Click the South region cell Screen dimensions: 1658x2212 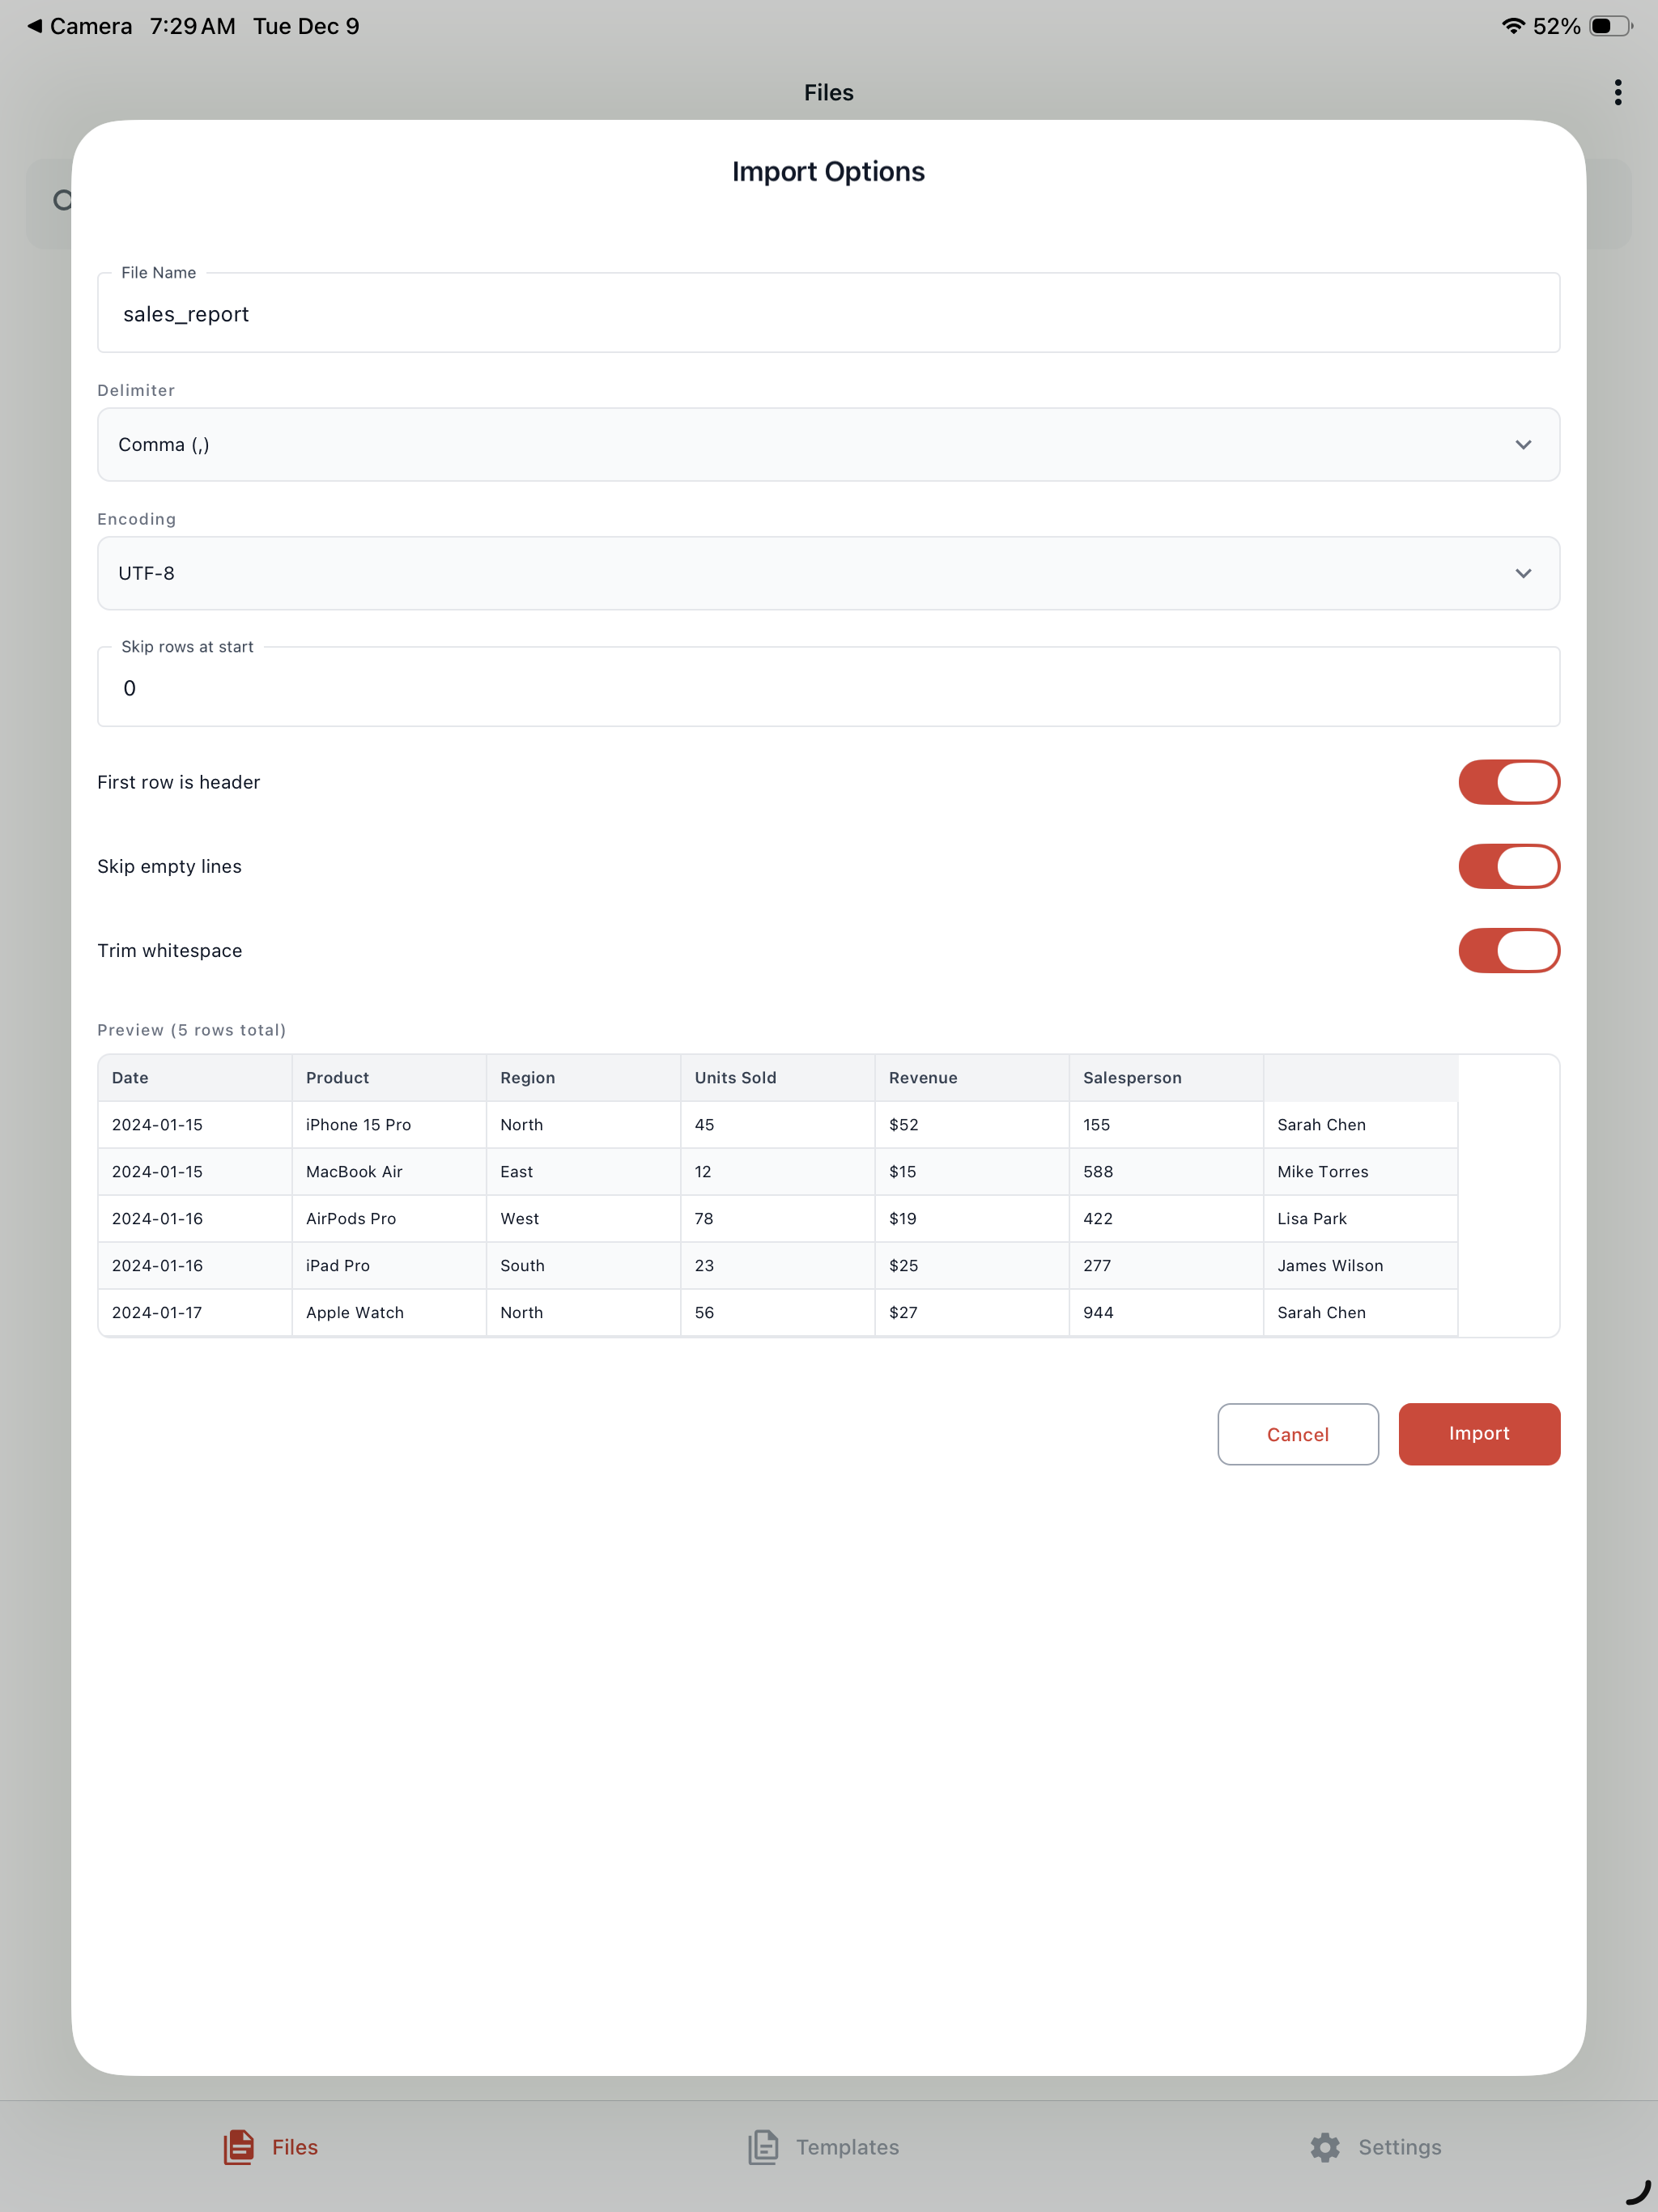click(x=583, y=1265)
